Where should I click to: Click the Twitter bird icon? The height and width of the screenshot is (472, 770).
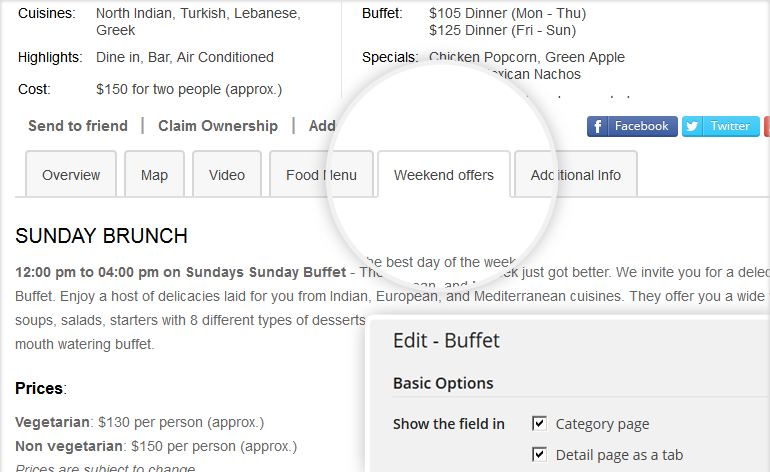pyautogui.click(x=692, y=126)
